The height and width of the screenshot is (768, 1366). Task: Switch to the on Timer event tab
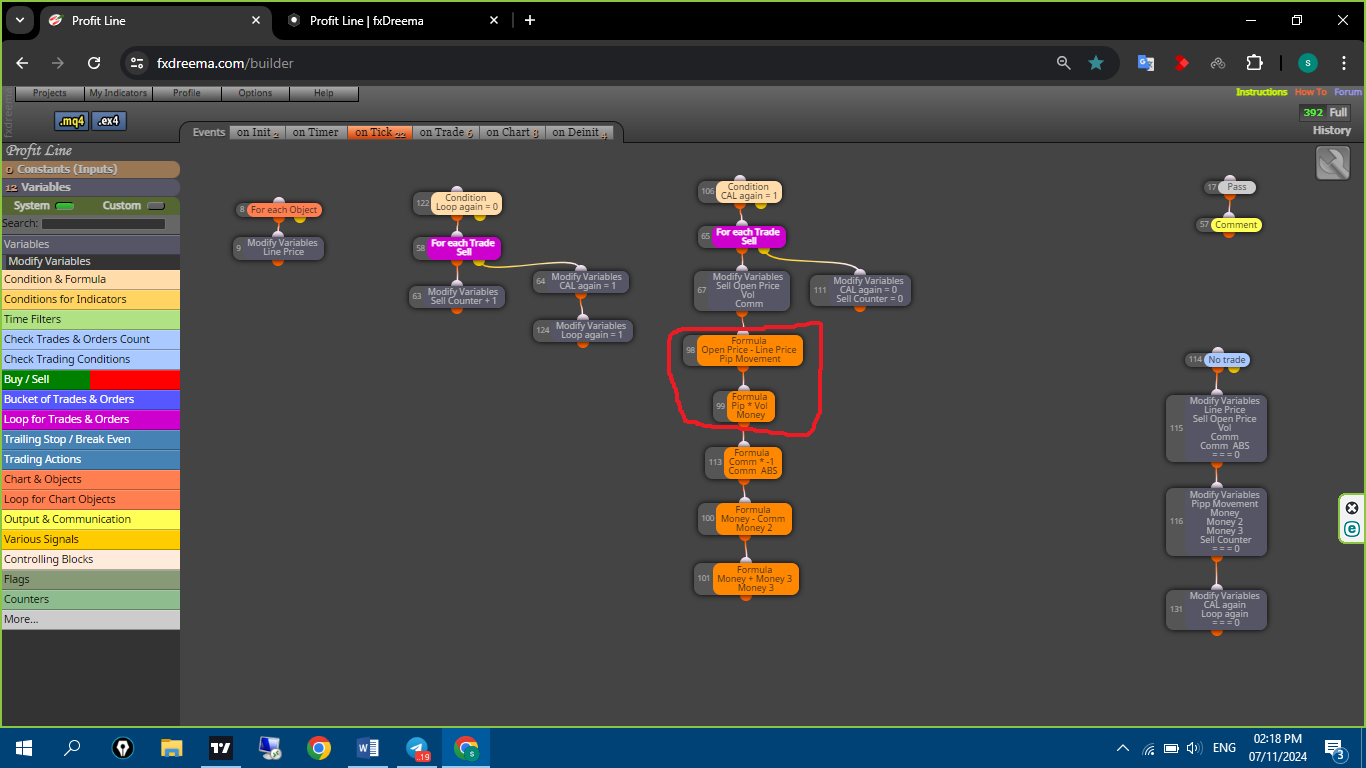[315, 132]
